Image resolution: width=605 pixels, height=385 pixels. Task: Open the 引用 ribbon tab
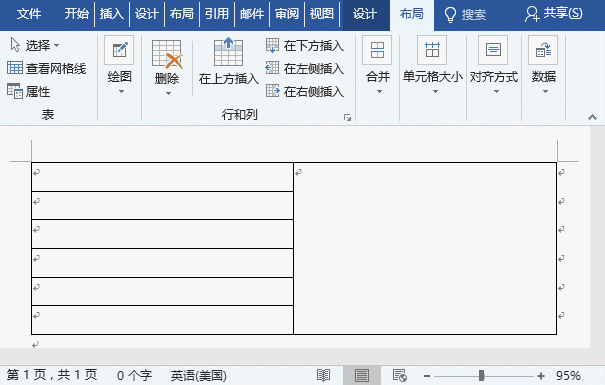click(216, 14)
